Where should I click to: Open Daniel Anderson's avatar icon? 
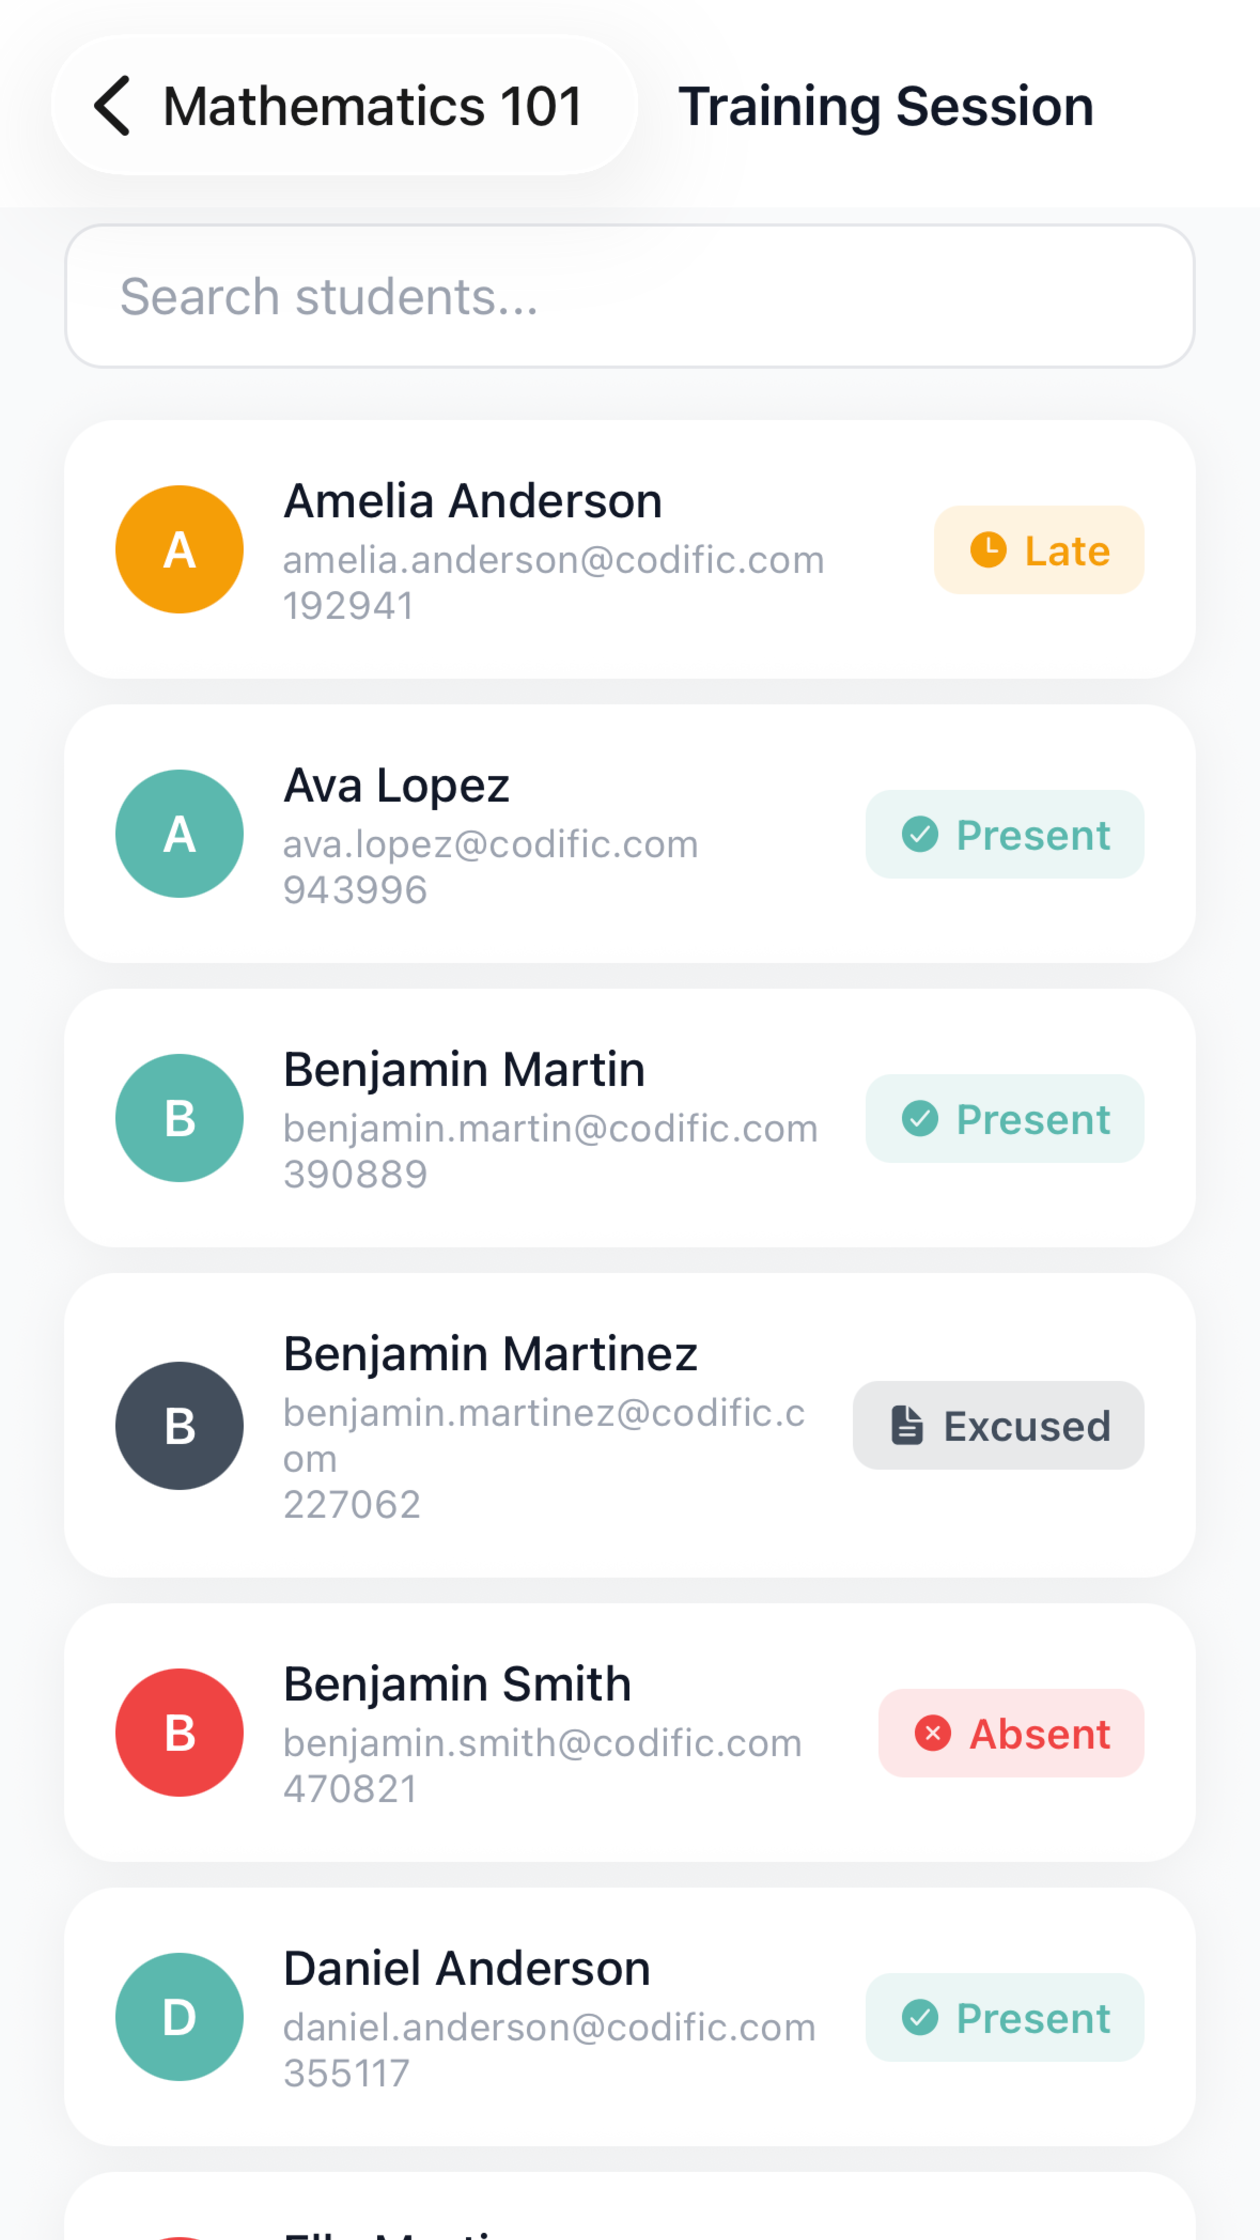[x=180, y=2017]
